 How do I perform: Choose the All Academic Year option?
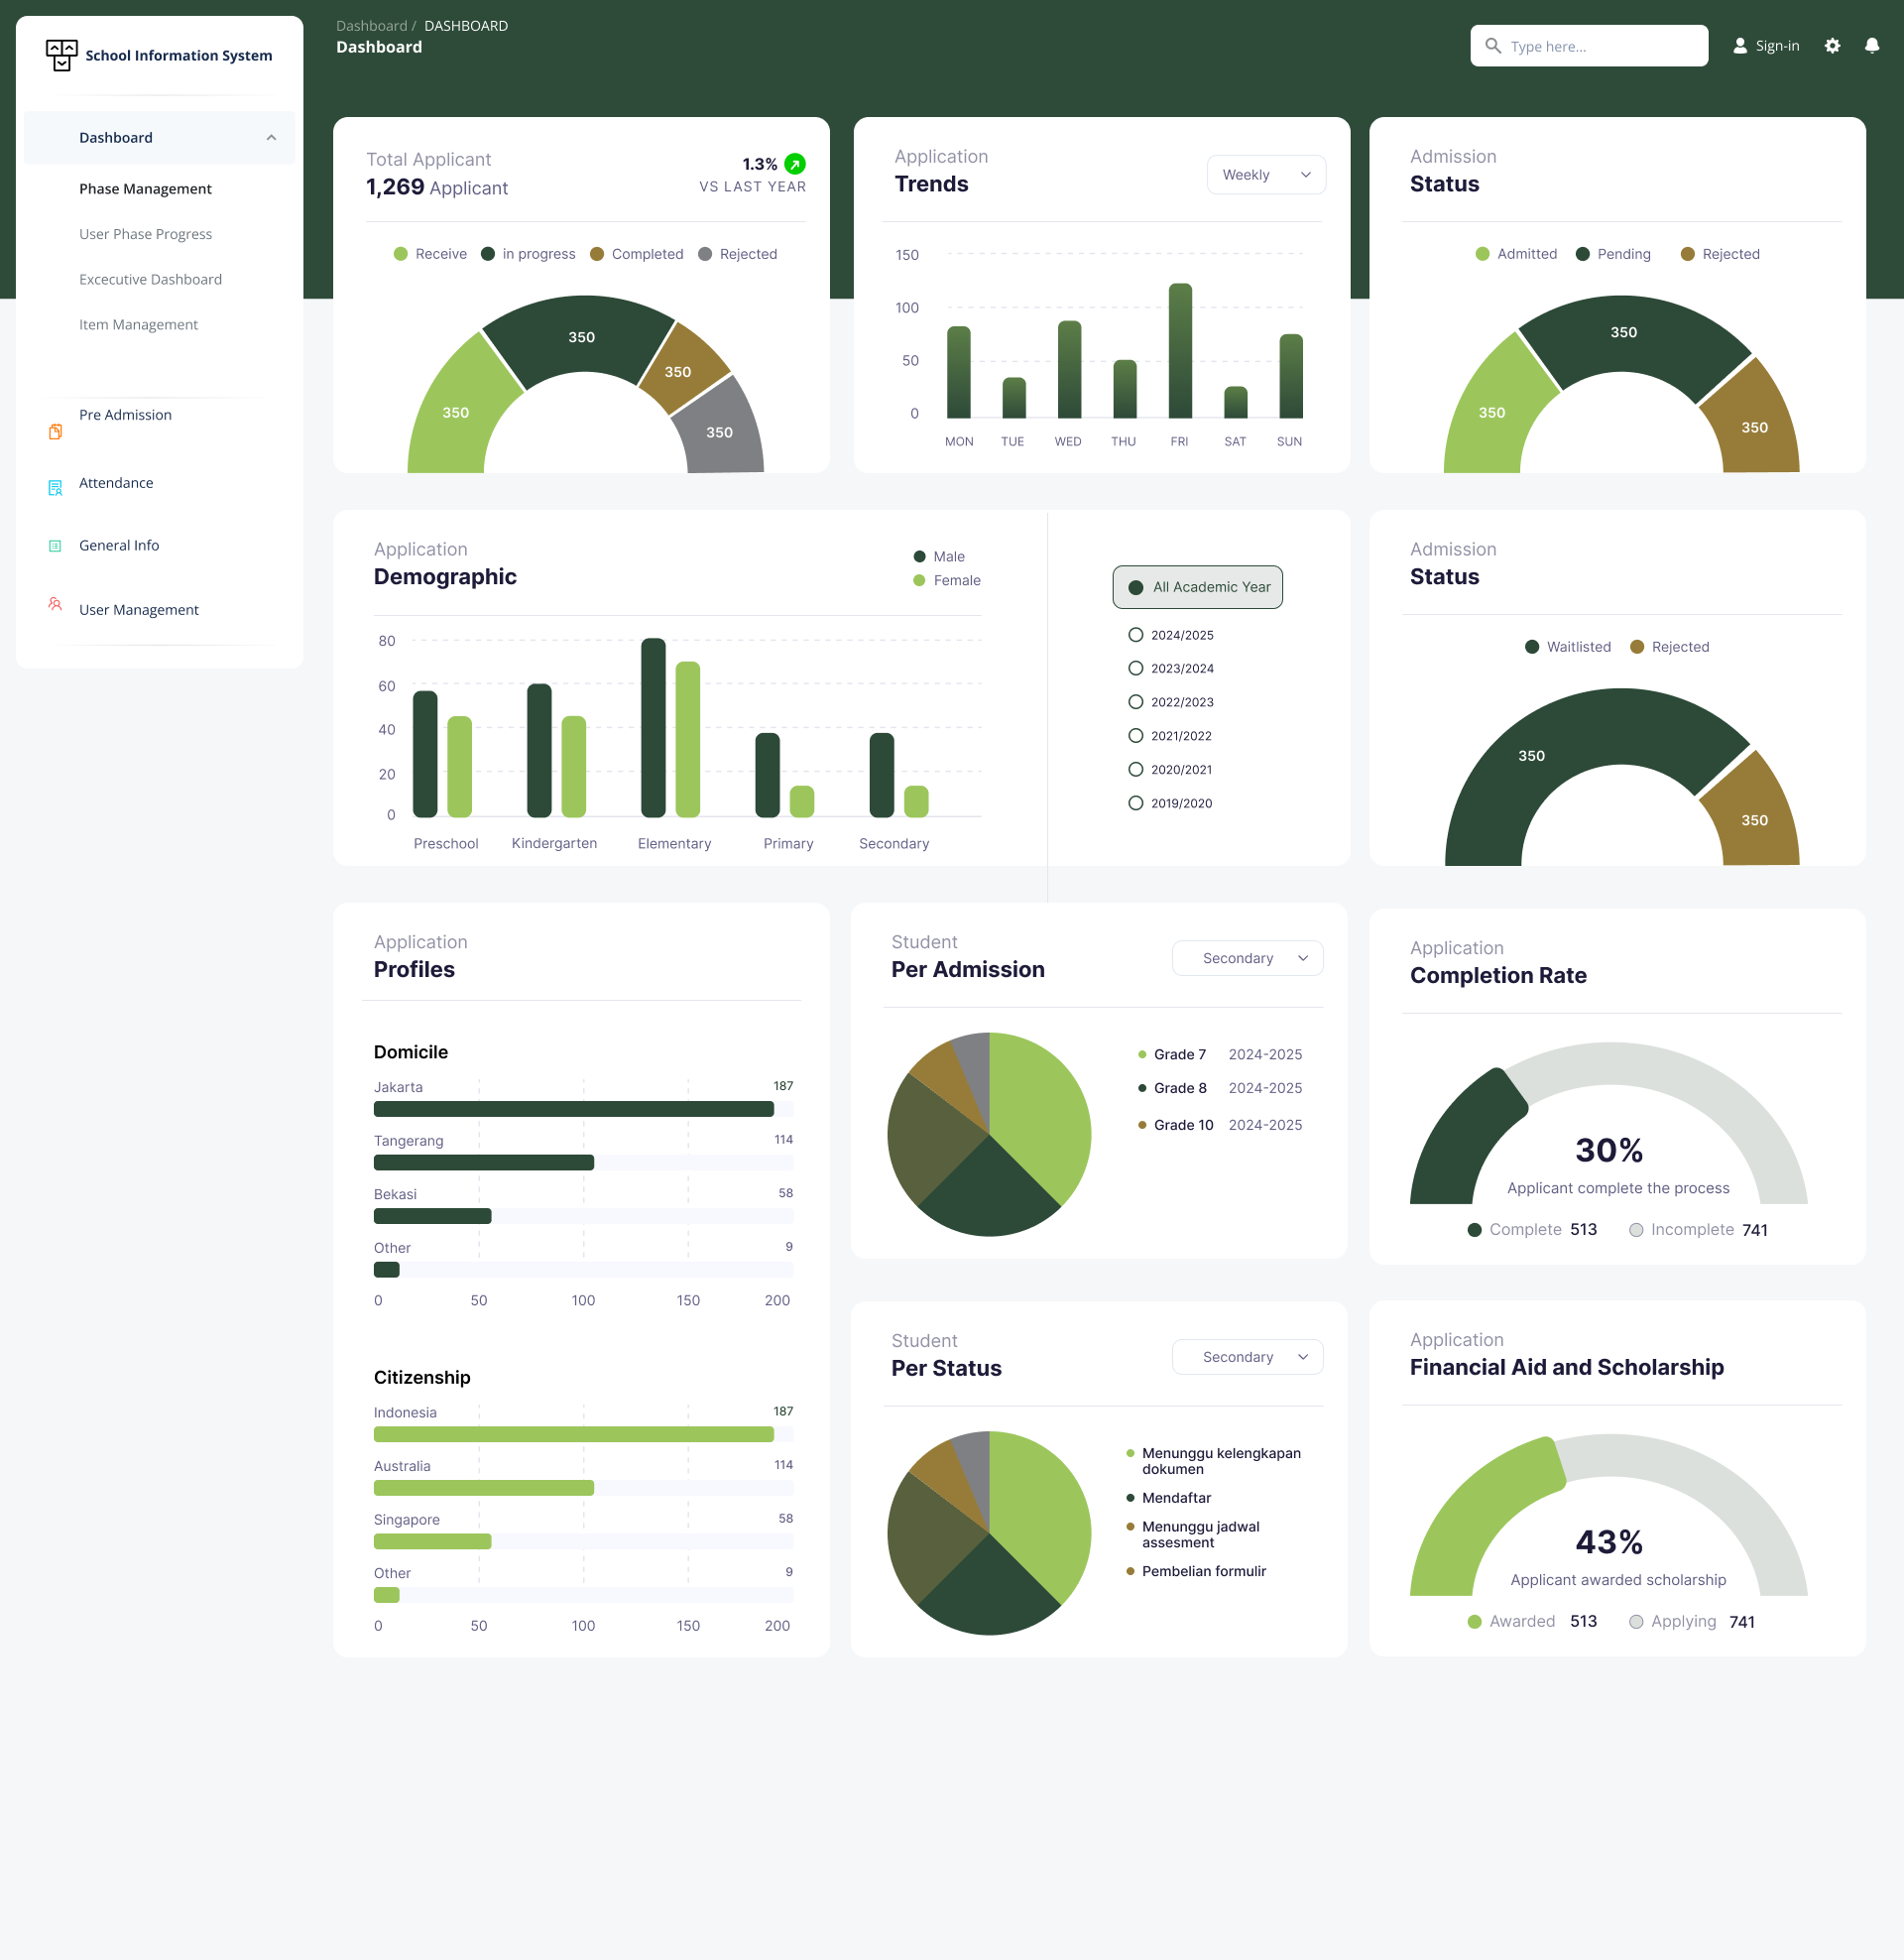point(1198,587)
